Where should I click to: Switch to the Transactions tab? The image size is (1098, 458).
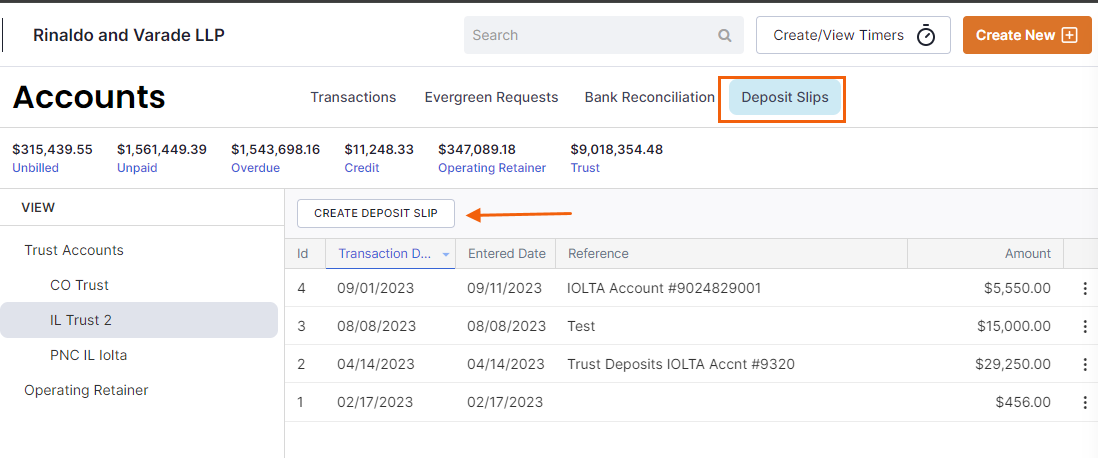click(353, 97)
